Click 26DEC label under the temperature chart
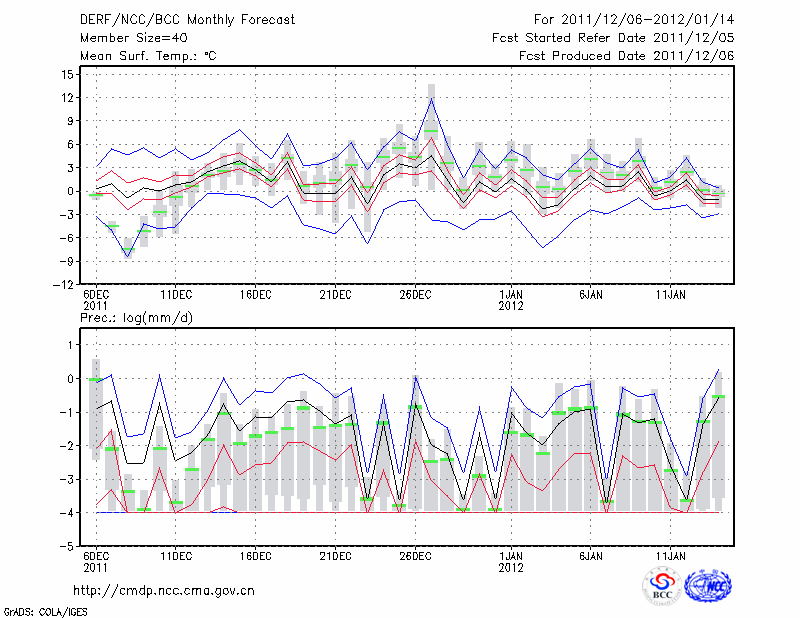This screenshot has width=800, height=618. pos(415,295)
